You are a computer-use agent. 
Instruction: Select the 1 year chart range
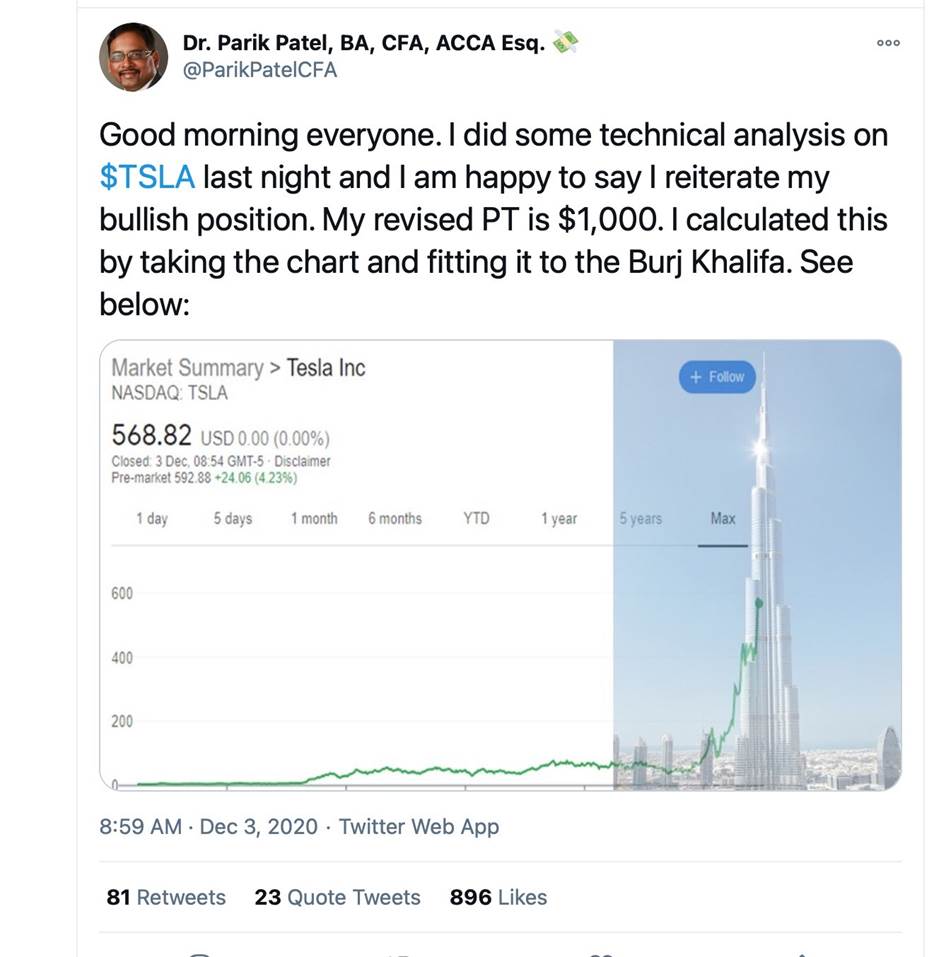pos(558,519)
